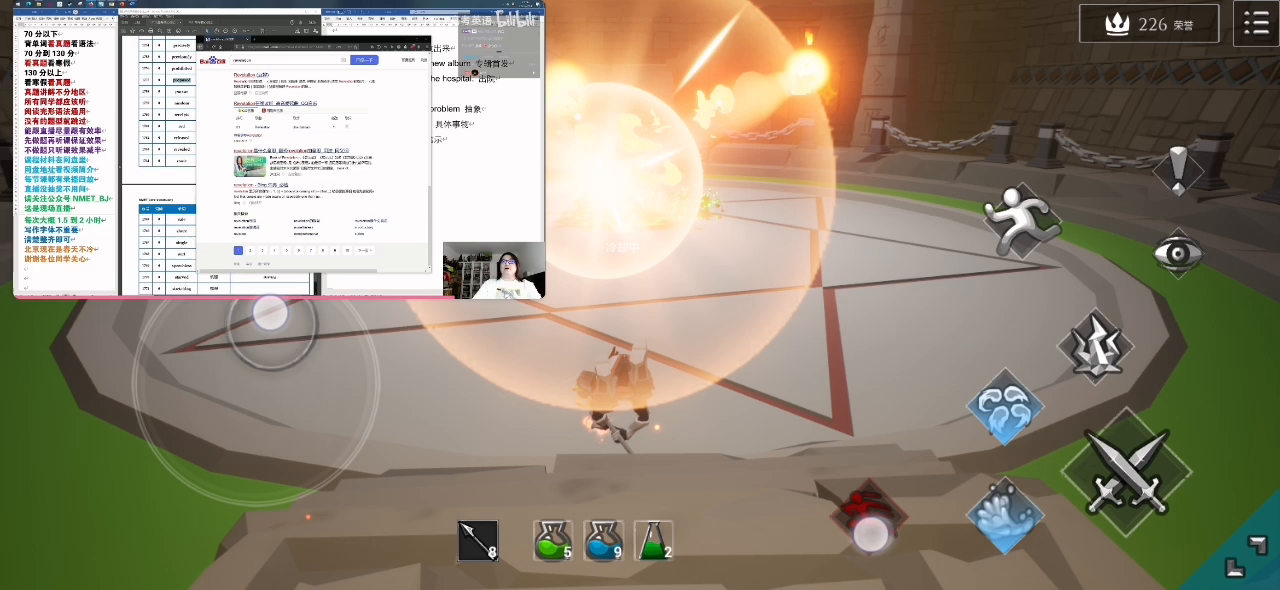Open the 226 honor points panel
This screenshot has width=1280, height=590.
(1150, 24)
